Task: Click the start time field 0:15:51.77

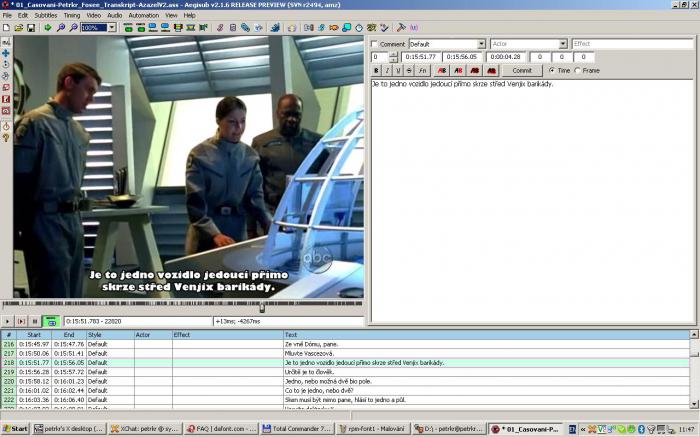Action: [421, 57]
